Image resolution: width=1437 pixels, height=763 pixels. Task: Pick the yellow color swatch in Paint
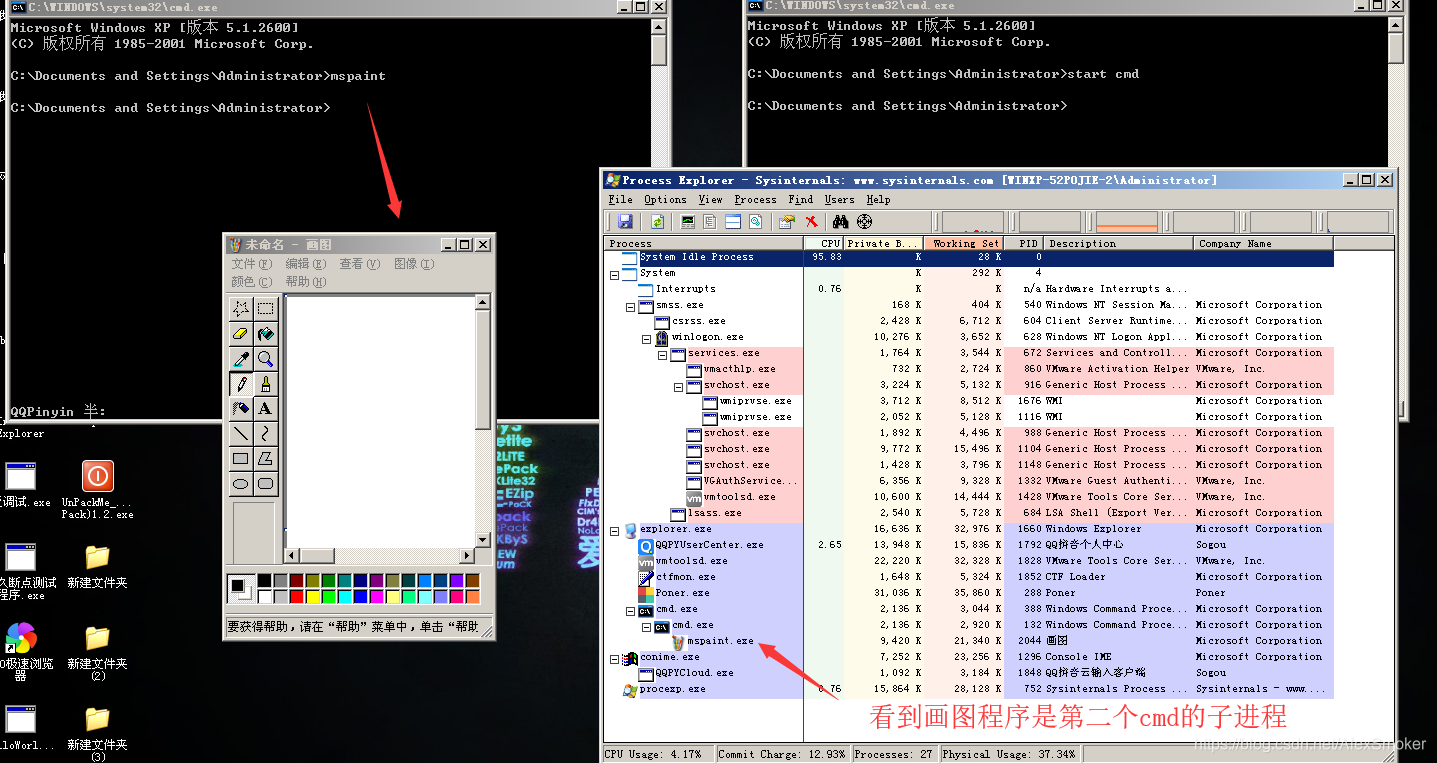[312, 596]
